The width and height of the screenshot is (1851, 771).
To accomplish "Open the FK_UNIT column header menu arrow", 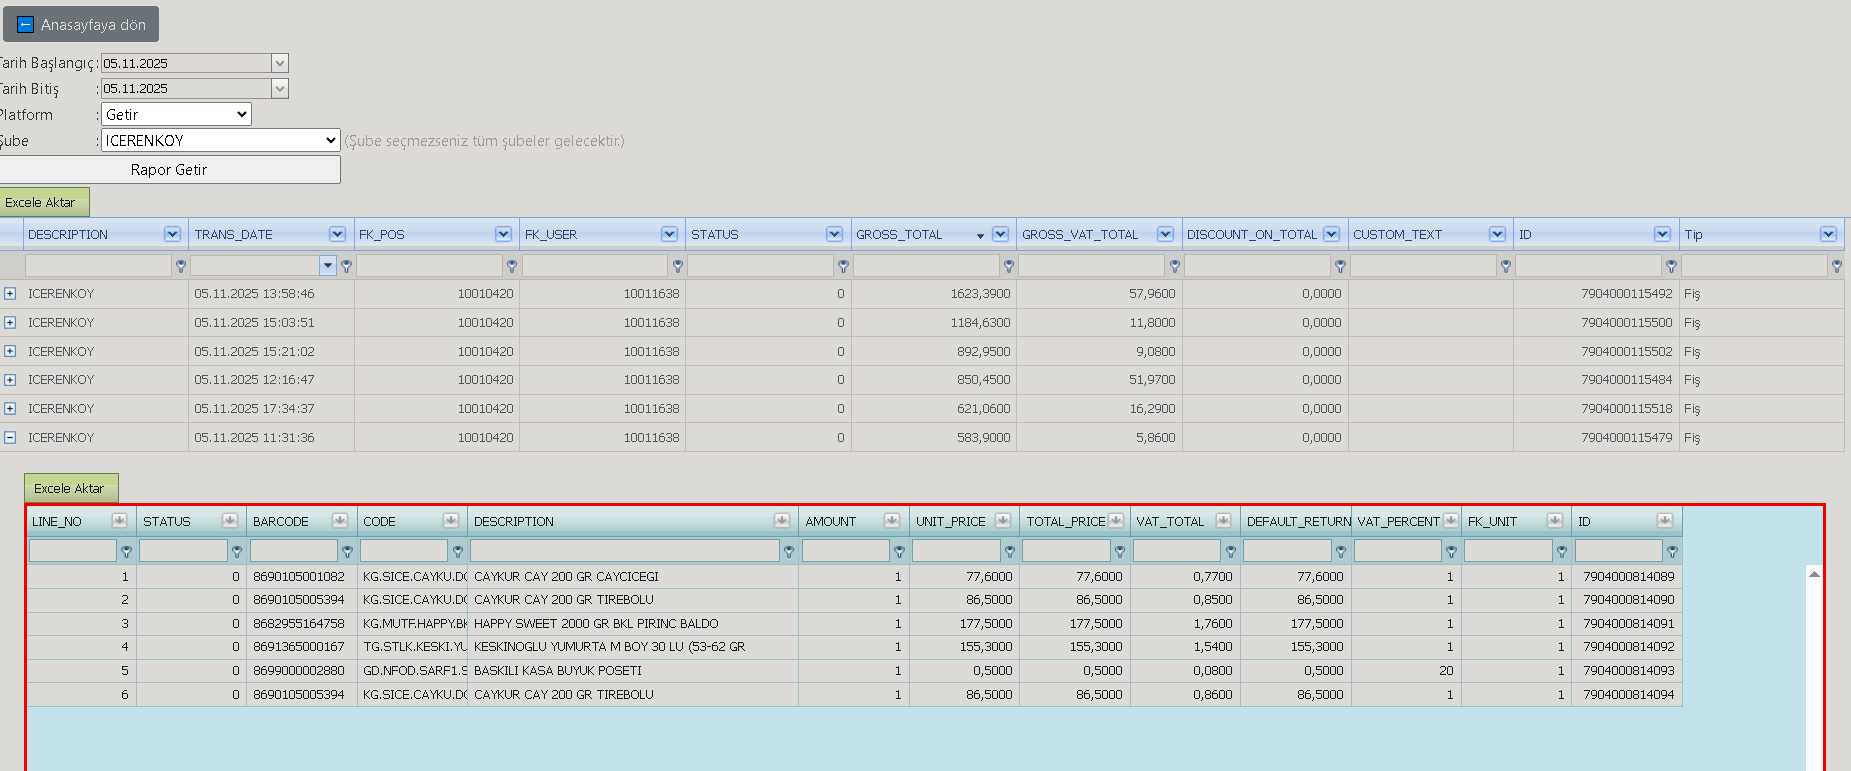I will (1554, 521).
